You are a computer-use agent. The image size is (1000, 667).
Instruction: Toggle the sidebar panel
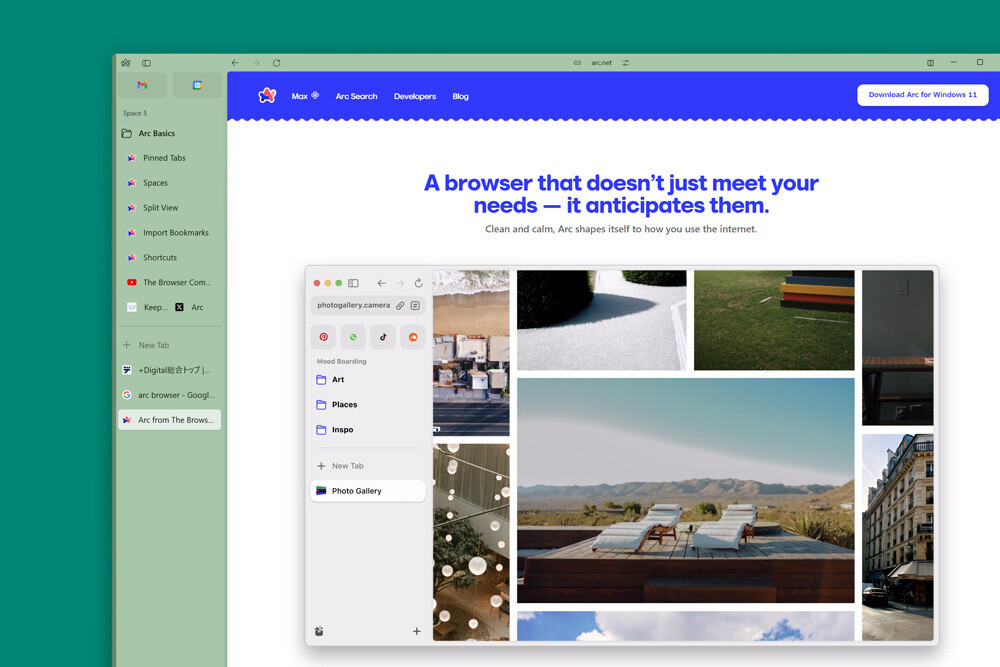[146, 63]
